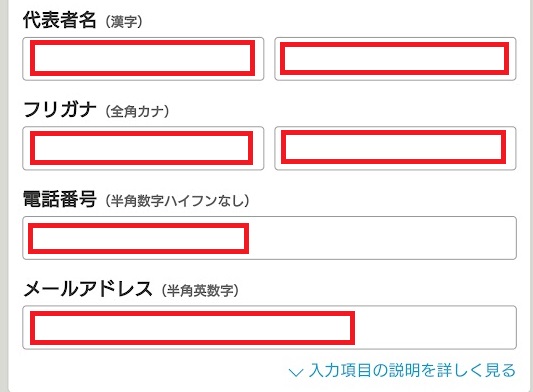
Task: Click the surname field under 代表者名
Action: [143, 59]
